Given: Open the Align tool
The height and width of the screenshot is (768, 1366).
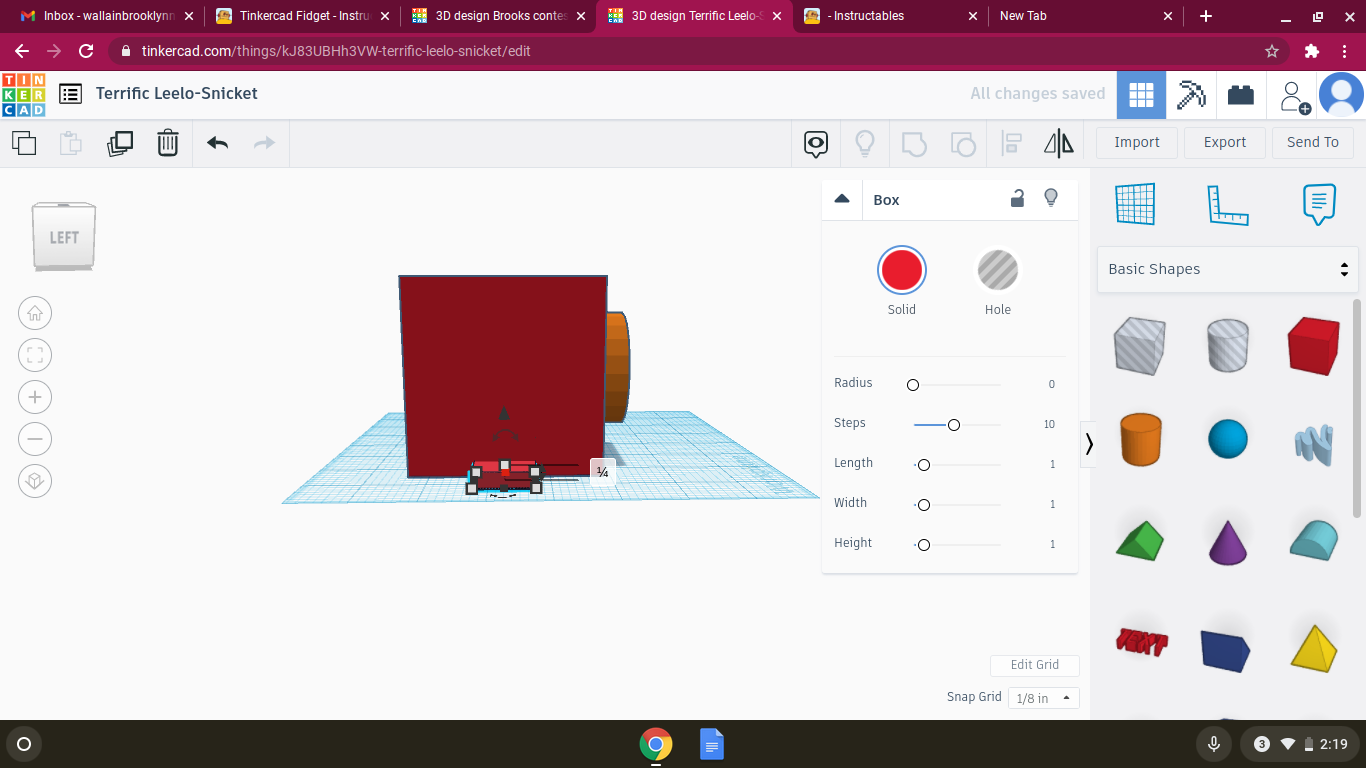Looking at the screenshot, I should [x=1011, y=144].
